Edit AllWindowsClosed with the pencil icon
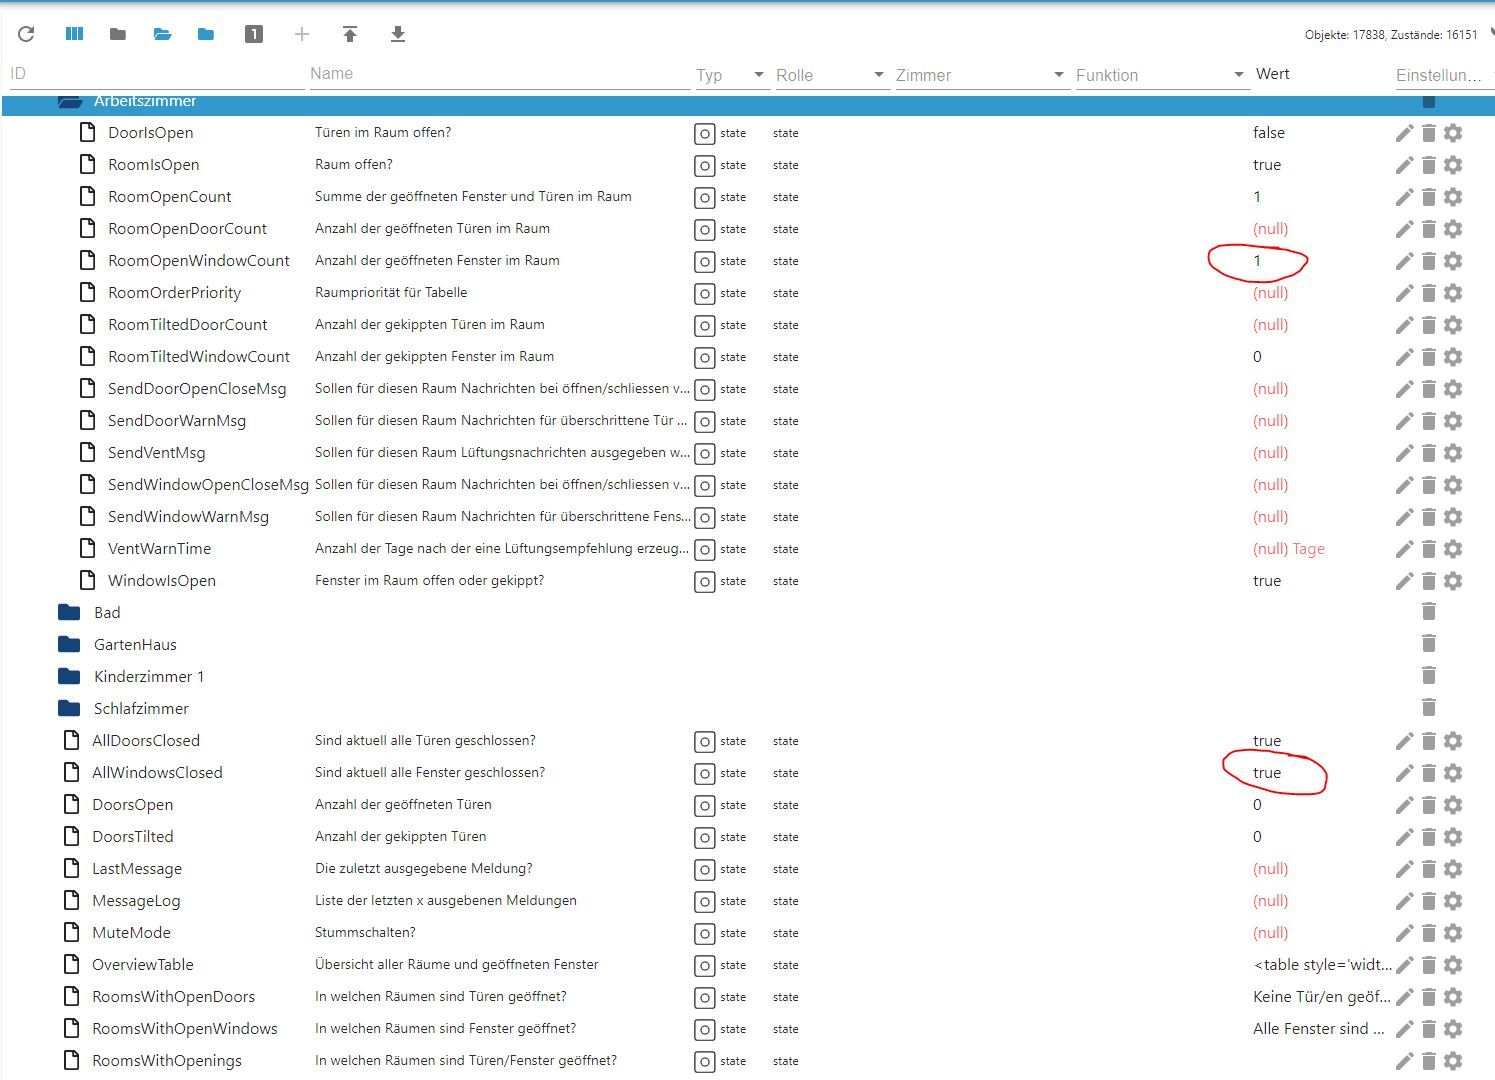 (1404, 773)
